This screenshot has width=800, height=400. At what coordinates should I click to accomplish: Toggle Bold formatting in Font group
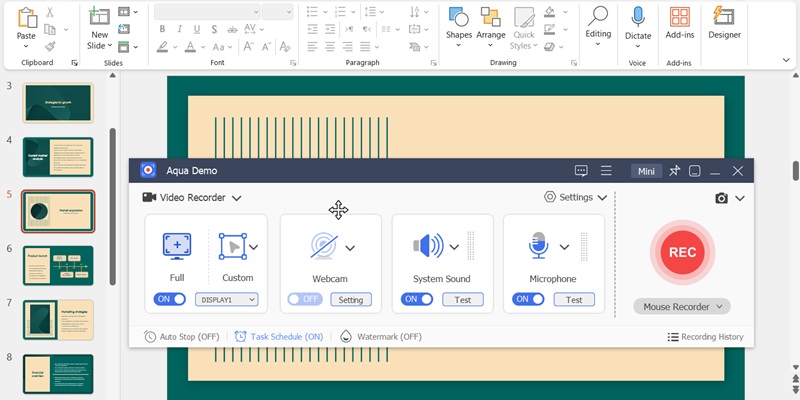click(x=162, y=29)
